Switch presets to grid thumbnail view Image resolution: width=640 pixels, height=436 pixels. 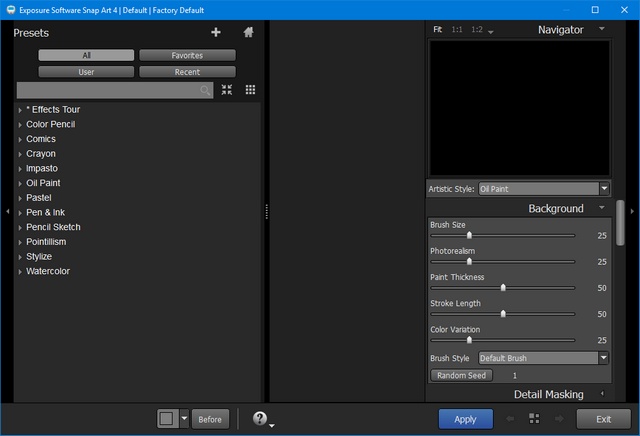click(x=250, y=90)
